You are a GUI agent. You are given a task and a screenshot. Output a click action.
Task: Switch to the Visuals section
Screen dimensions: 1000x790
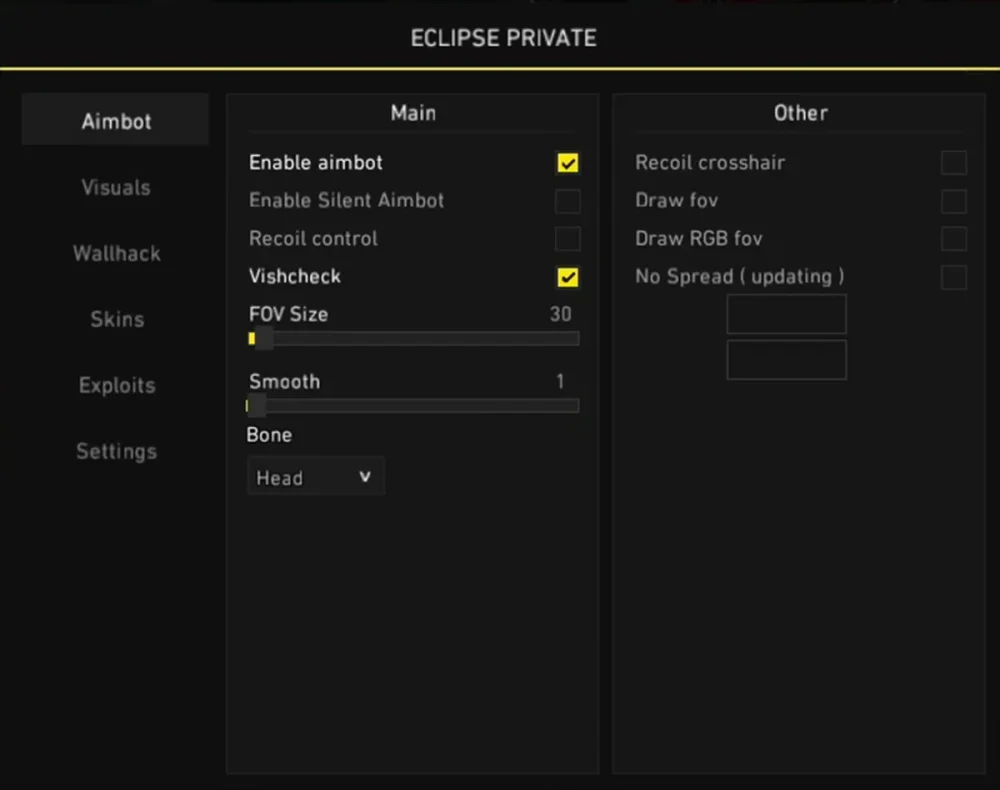116,187
